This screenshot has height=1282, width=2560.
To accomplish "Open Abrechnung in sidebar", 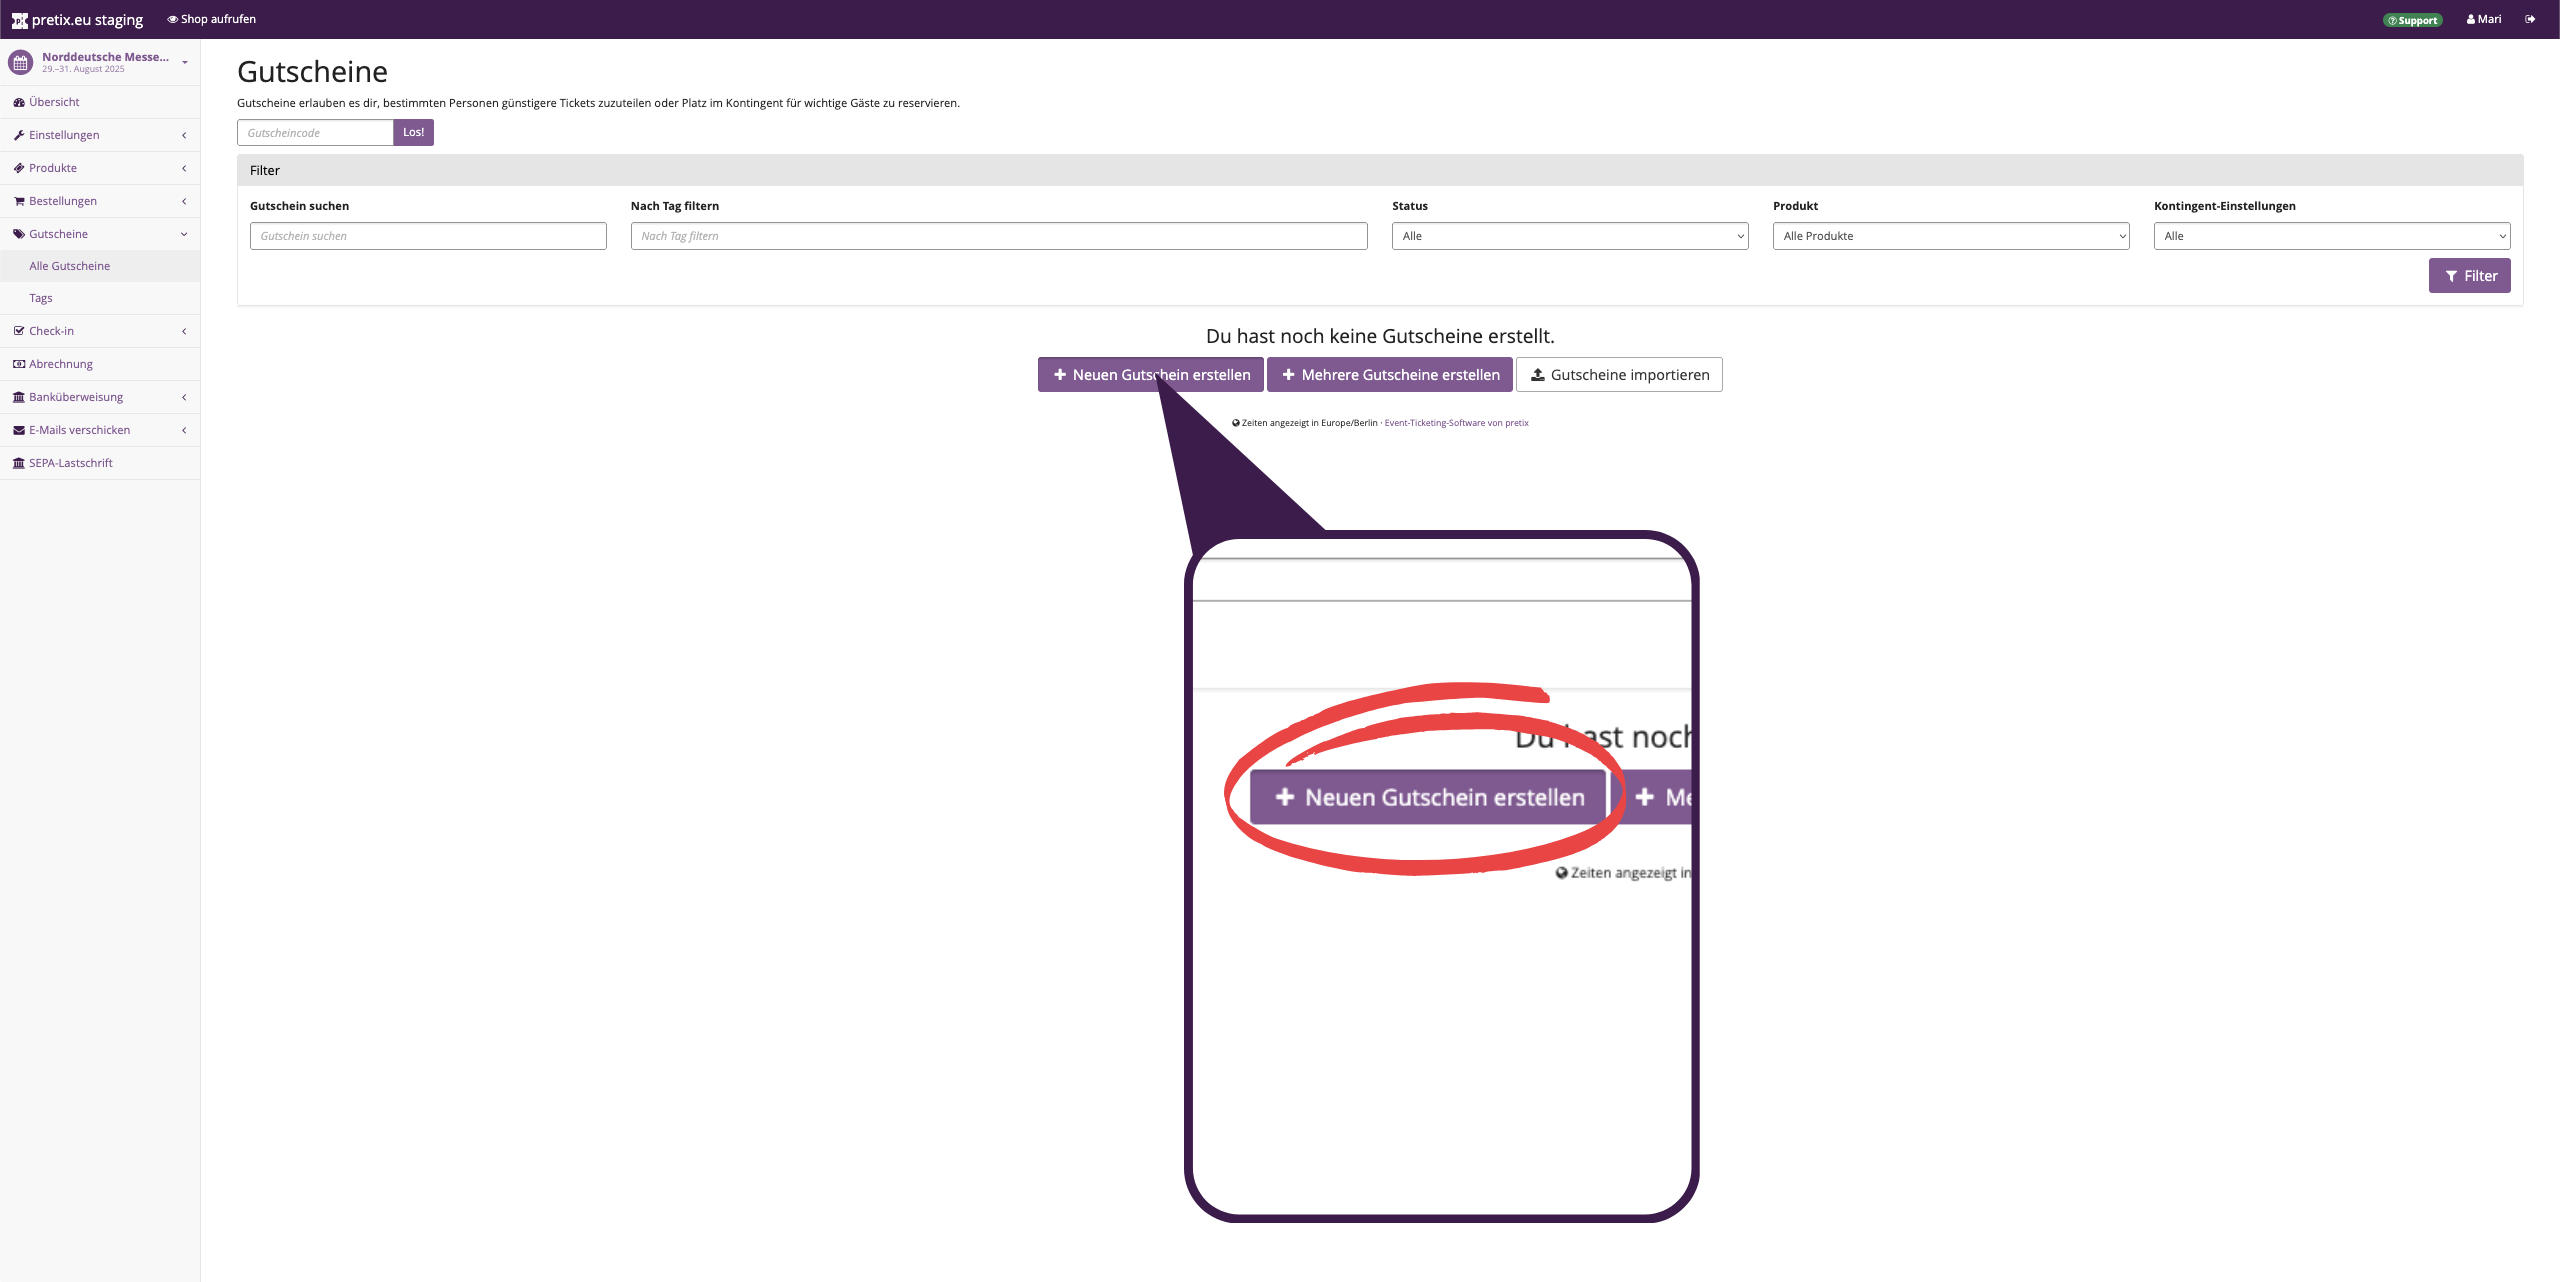I will 60,364.
